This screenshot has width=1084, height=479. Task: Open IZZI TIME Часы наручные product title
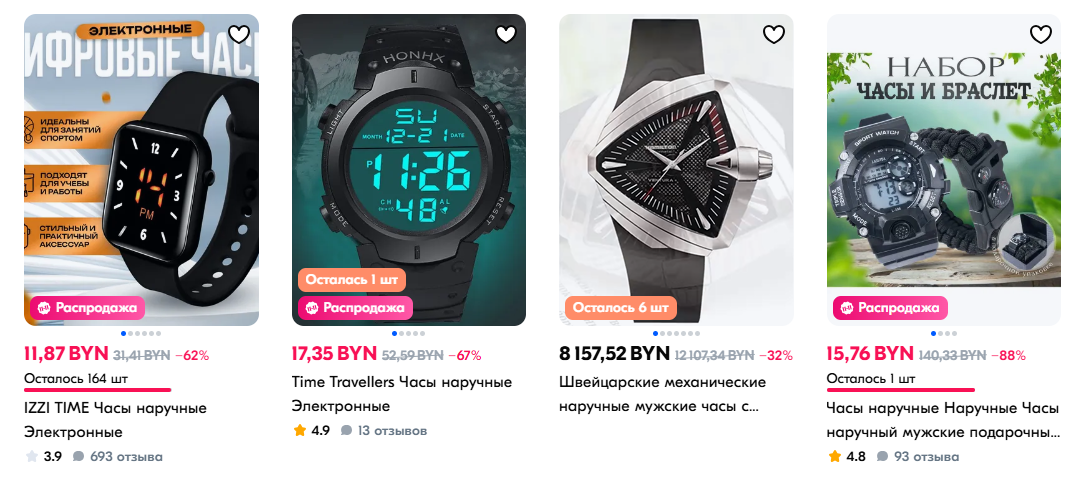[115, 420]
